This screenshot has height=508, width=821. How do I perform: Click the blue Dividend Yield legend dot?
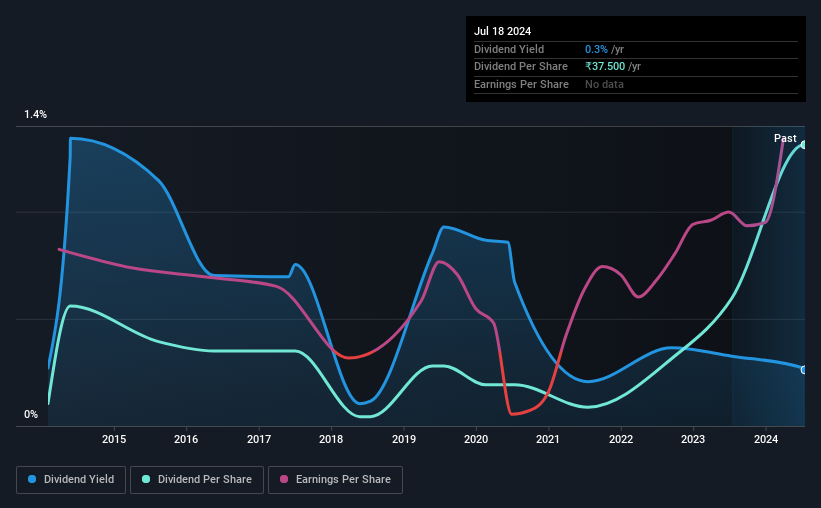point(32,479)
